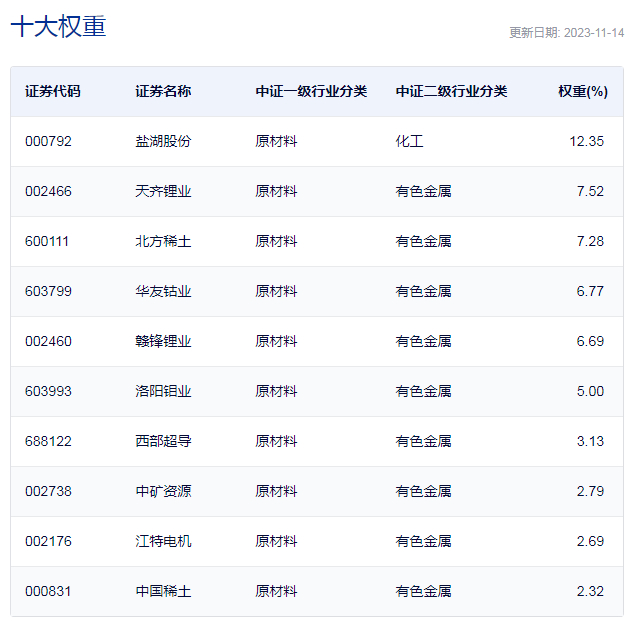The height and width of the screenshot is (622, 631).
Task: Open the 中国稀土 security name
Action: tap(163, 591)
